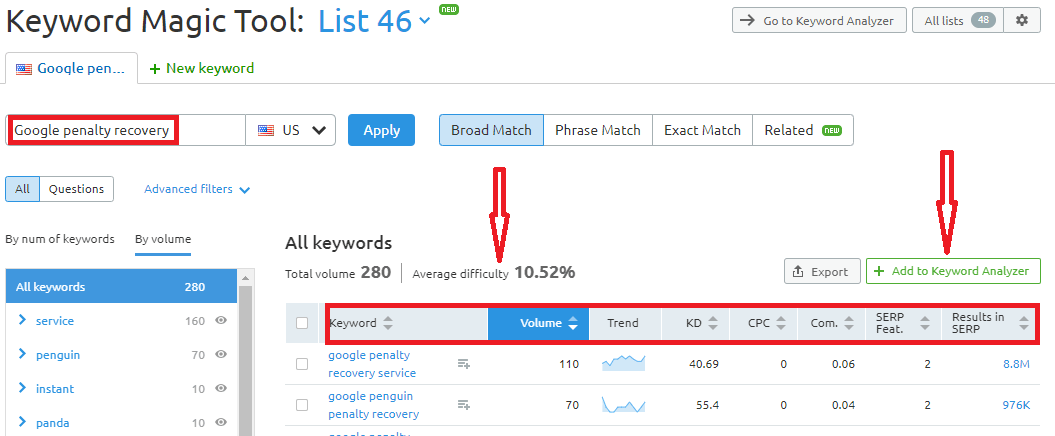Expand the penguin keyword group
1055x436 pixels.
22,354
